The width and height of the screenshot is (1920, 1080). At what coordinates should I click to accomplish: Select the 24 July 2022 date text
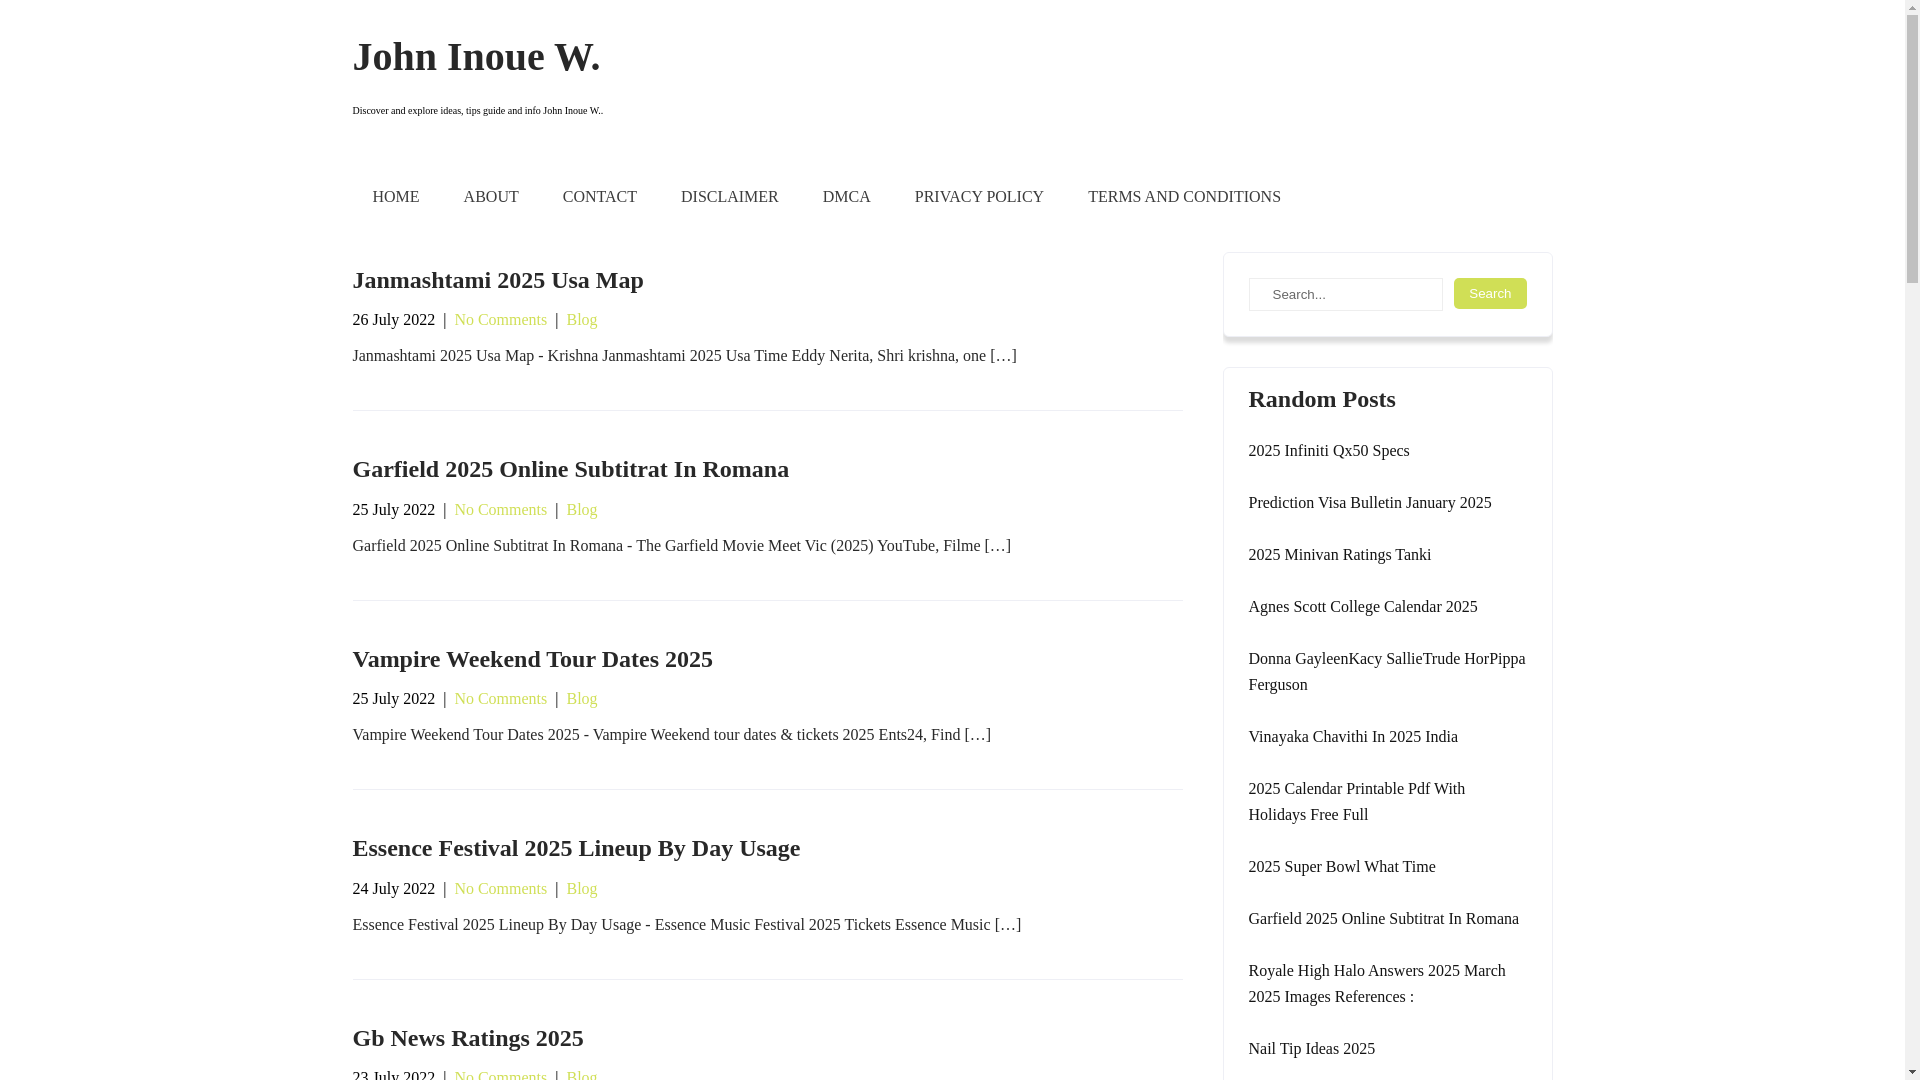(x=393, y=889)
